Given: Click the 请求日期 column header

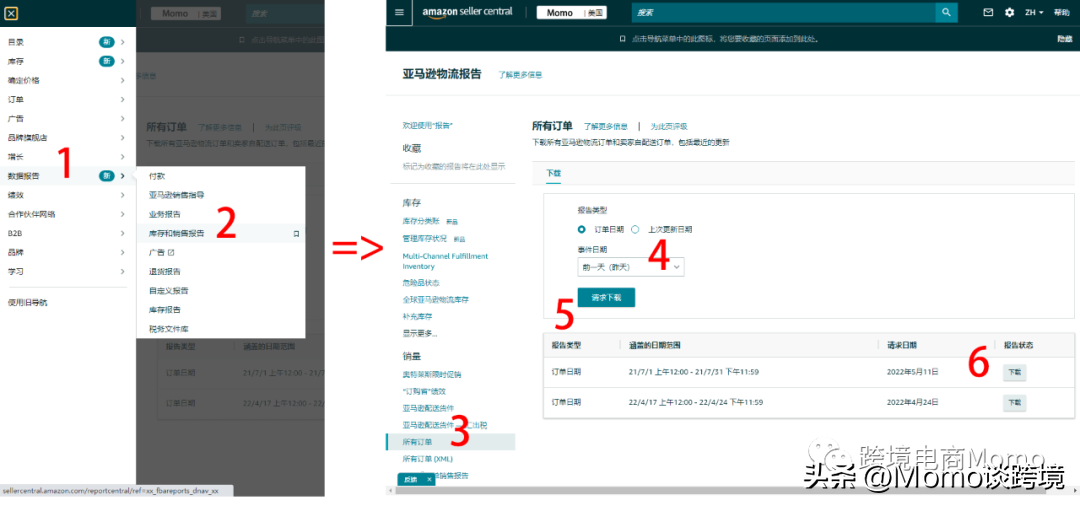Looking at the screenshot, I should [902, 345].
